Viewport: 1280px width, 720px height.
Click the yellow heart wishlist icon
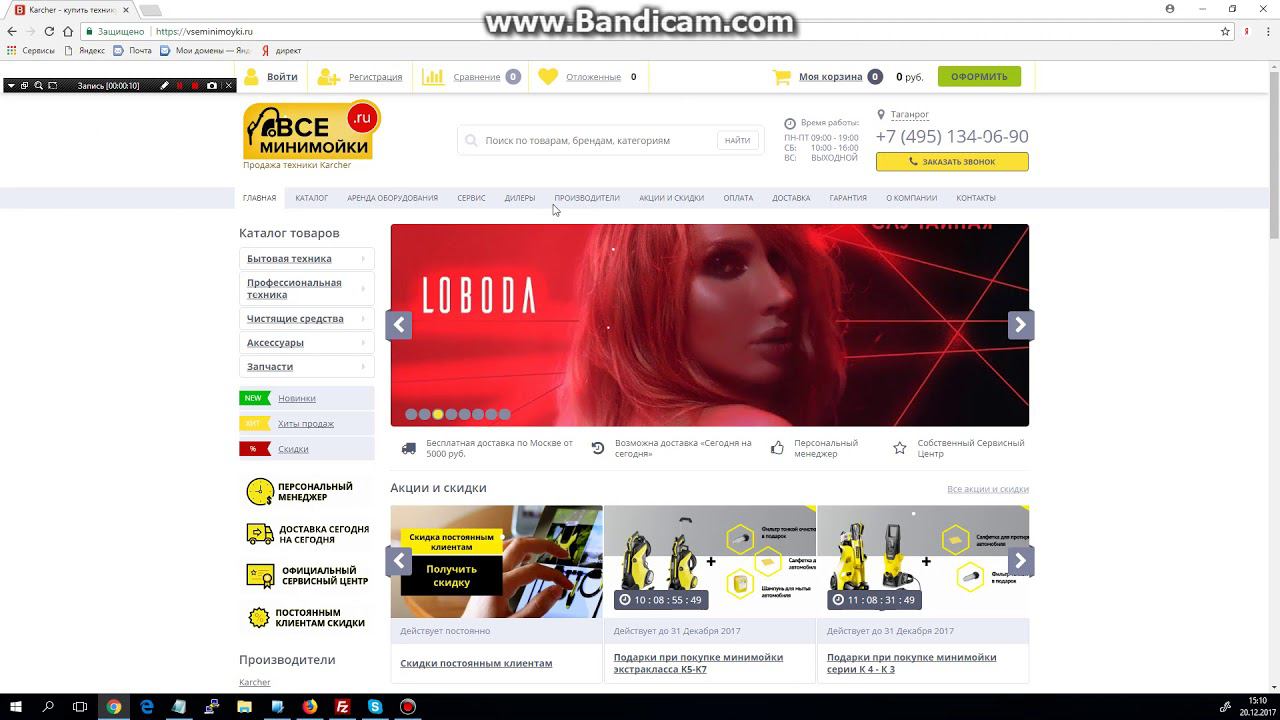pyautogui.click(x=548, y=77)
